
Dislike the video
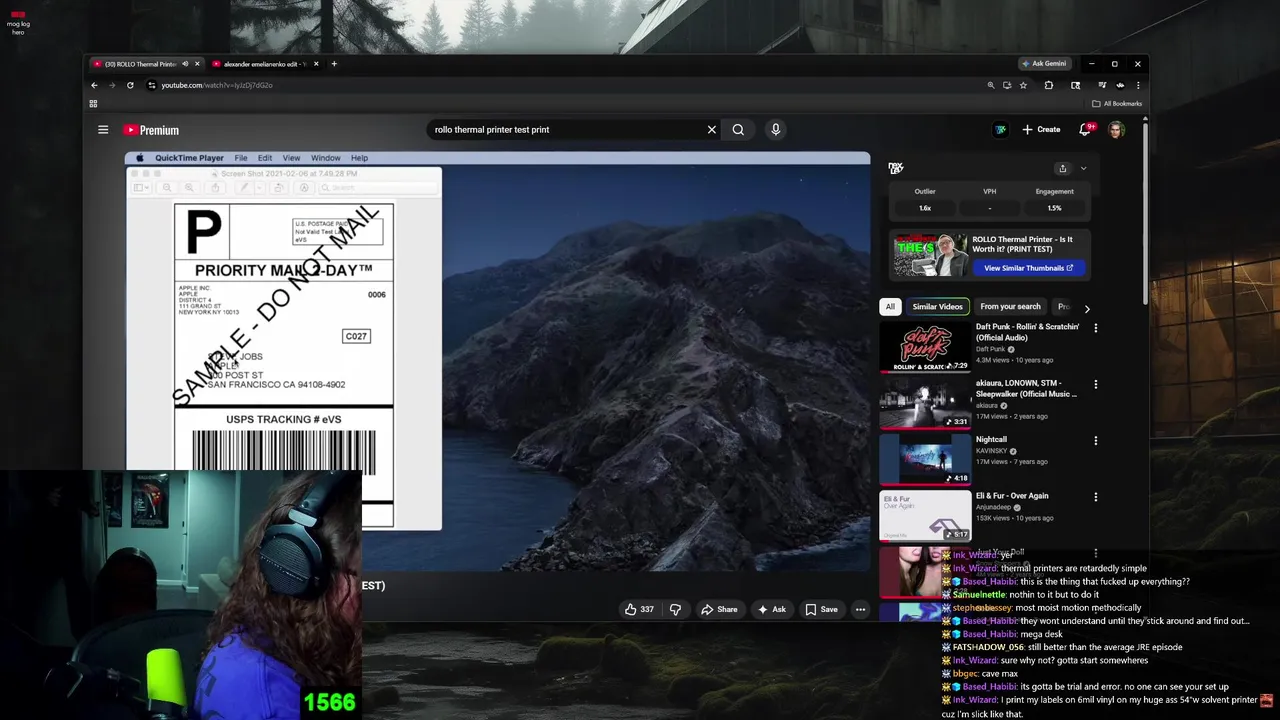pos(675,609)
